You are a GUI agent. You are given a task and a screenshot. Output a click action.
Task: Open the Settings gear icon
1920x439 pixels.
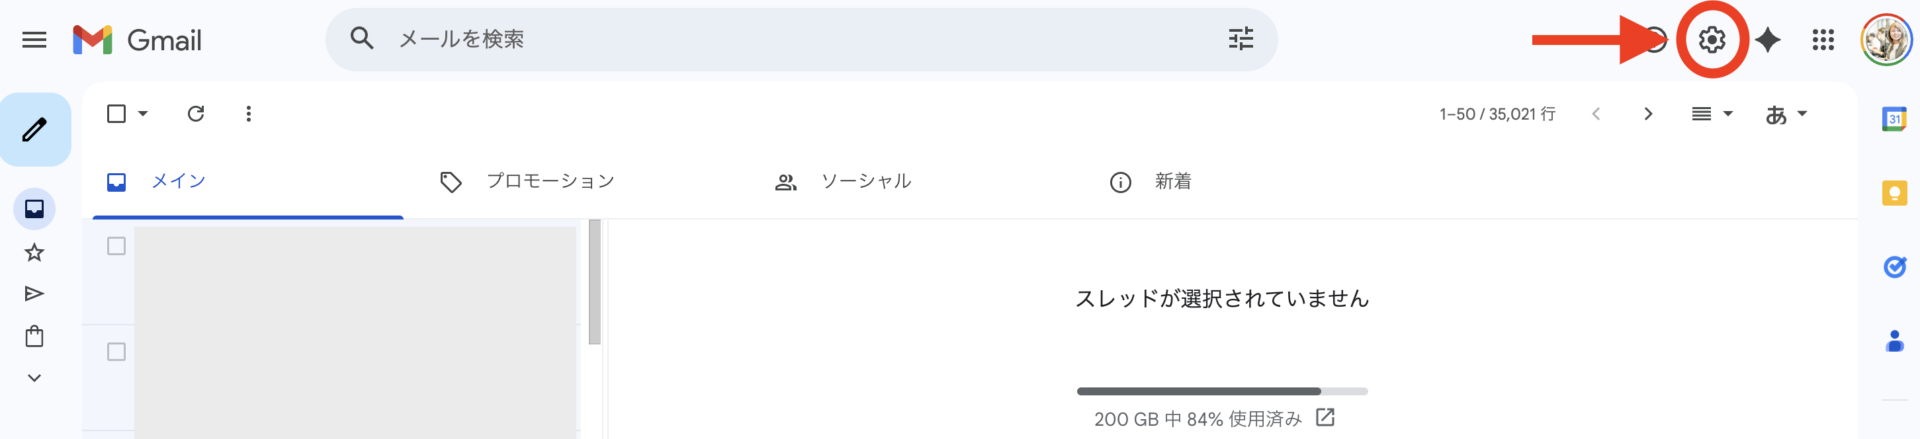coord(1712,40)
